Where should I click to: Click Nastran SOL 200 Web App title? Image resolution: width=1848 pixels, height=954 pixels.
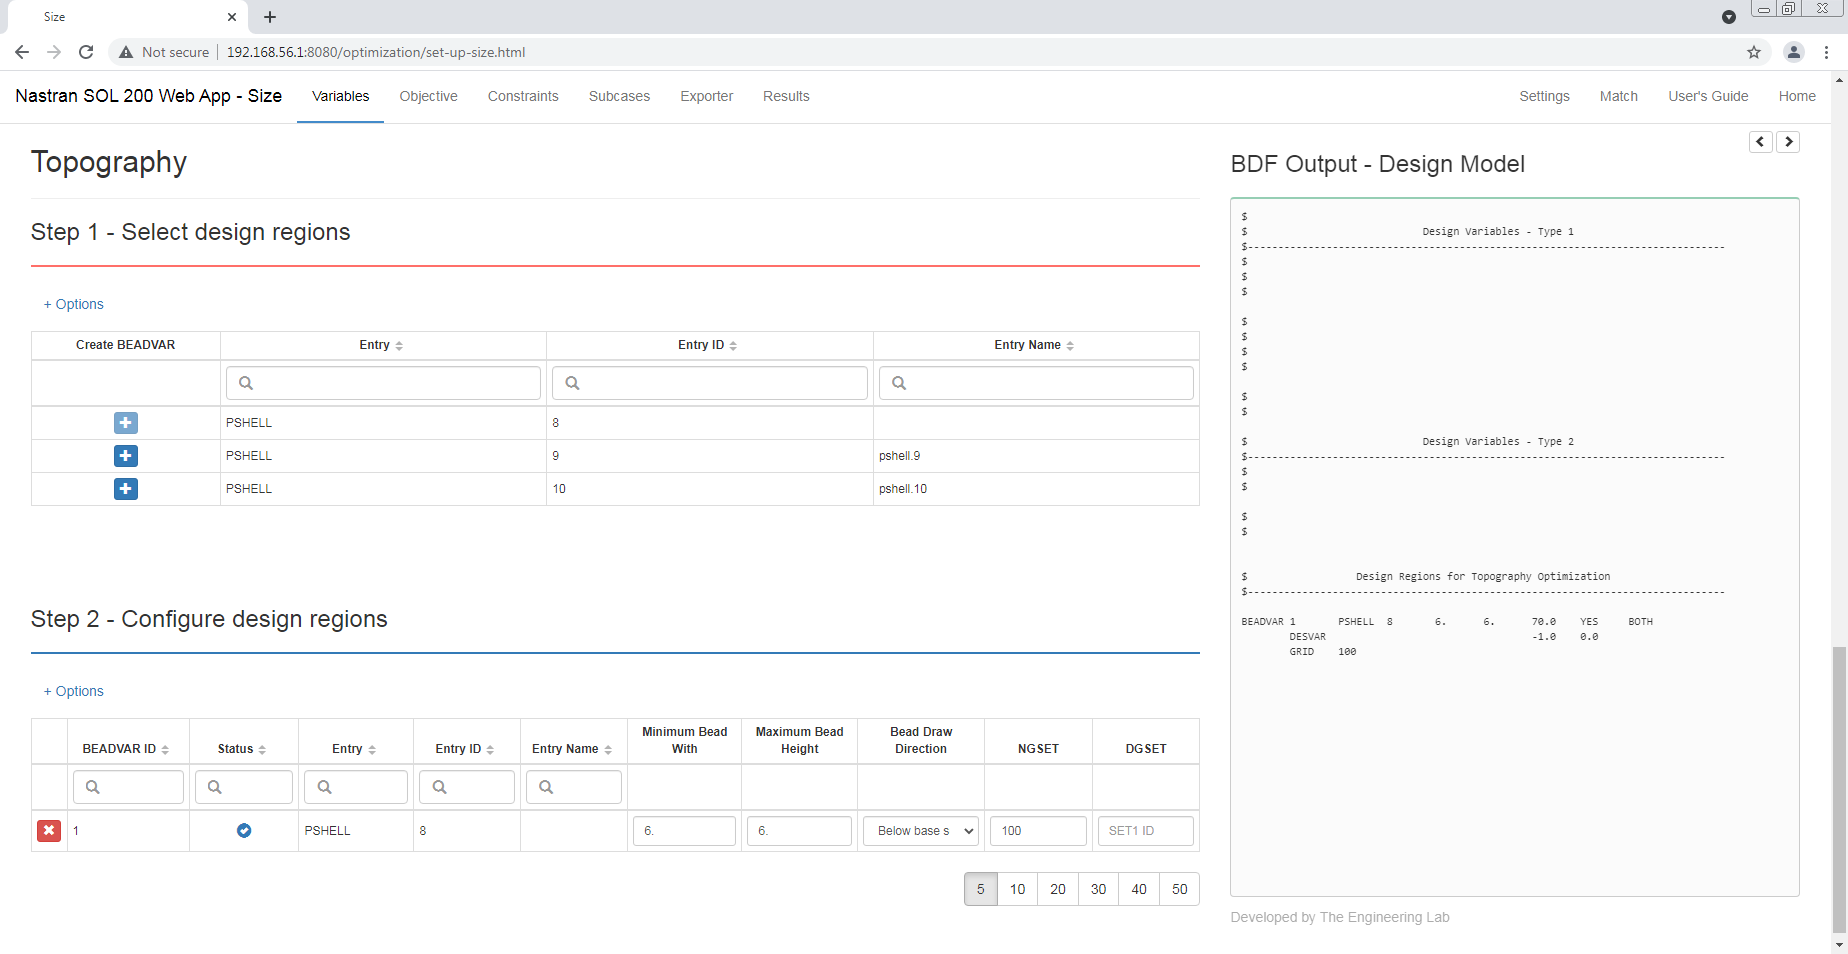click(x=149, y=96)
